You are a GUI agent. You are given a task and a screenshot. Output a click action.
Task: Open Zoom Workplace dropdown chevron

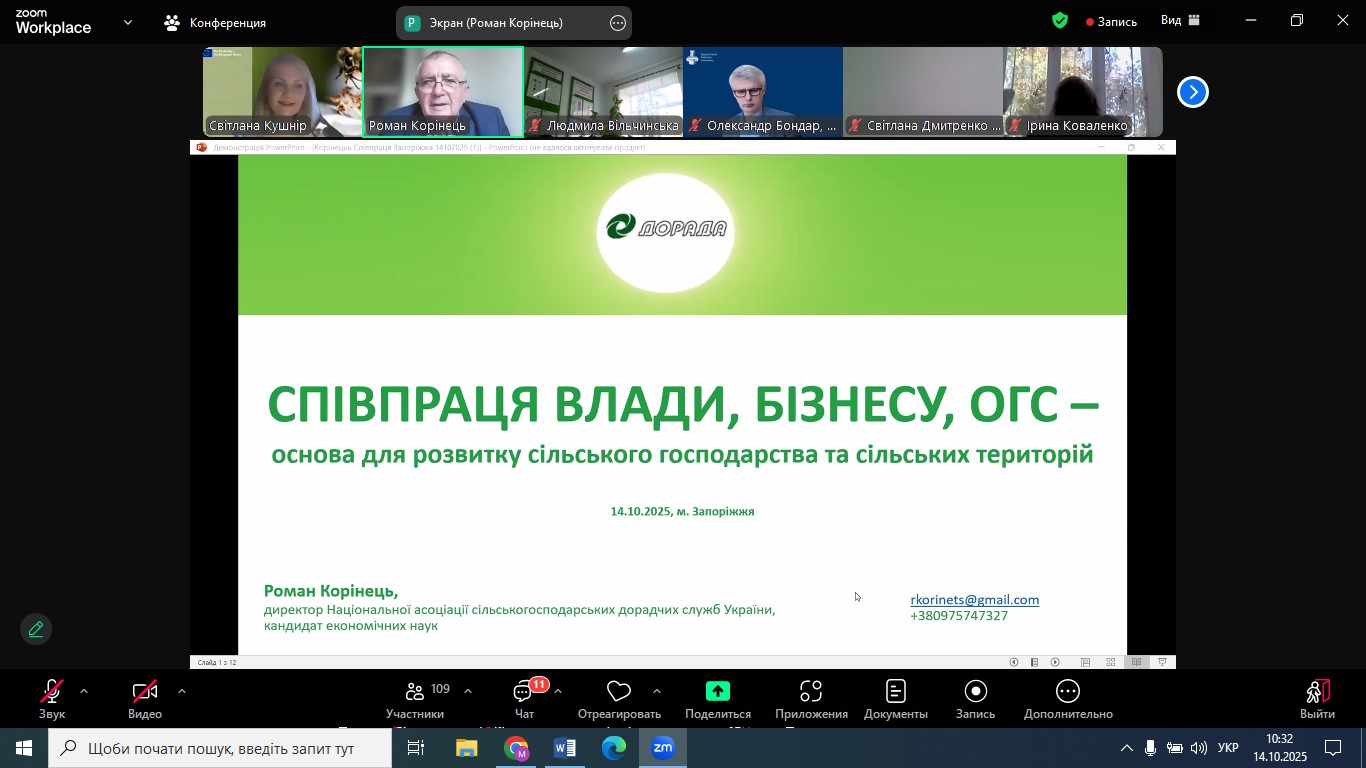click(127, 22)
